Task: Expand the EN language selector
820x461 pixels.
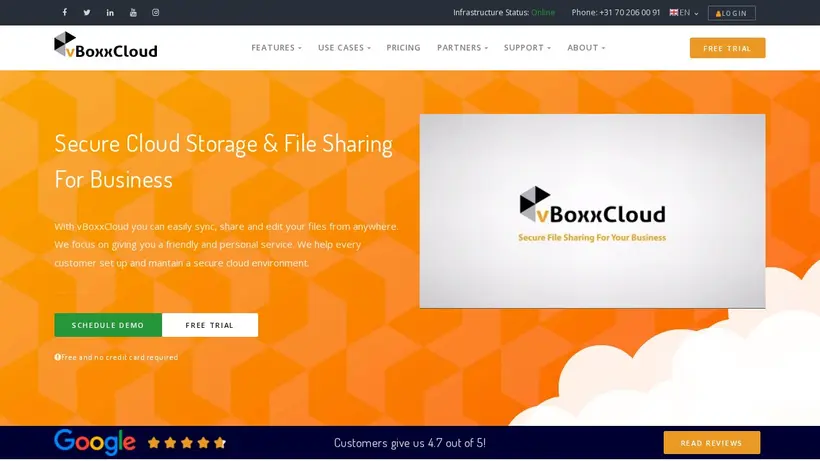Action: point(684,13)
